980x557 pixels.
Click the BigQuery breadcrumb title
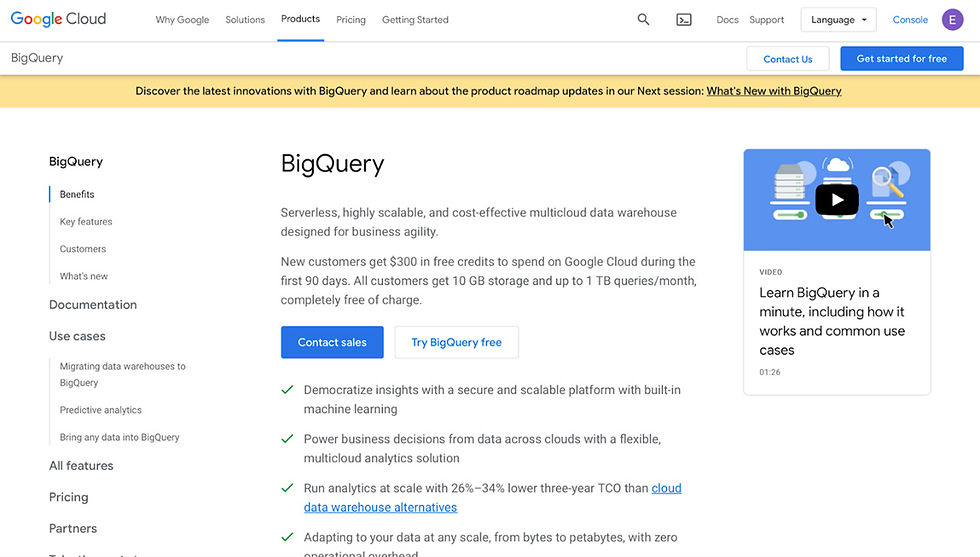[37, 58]
